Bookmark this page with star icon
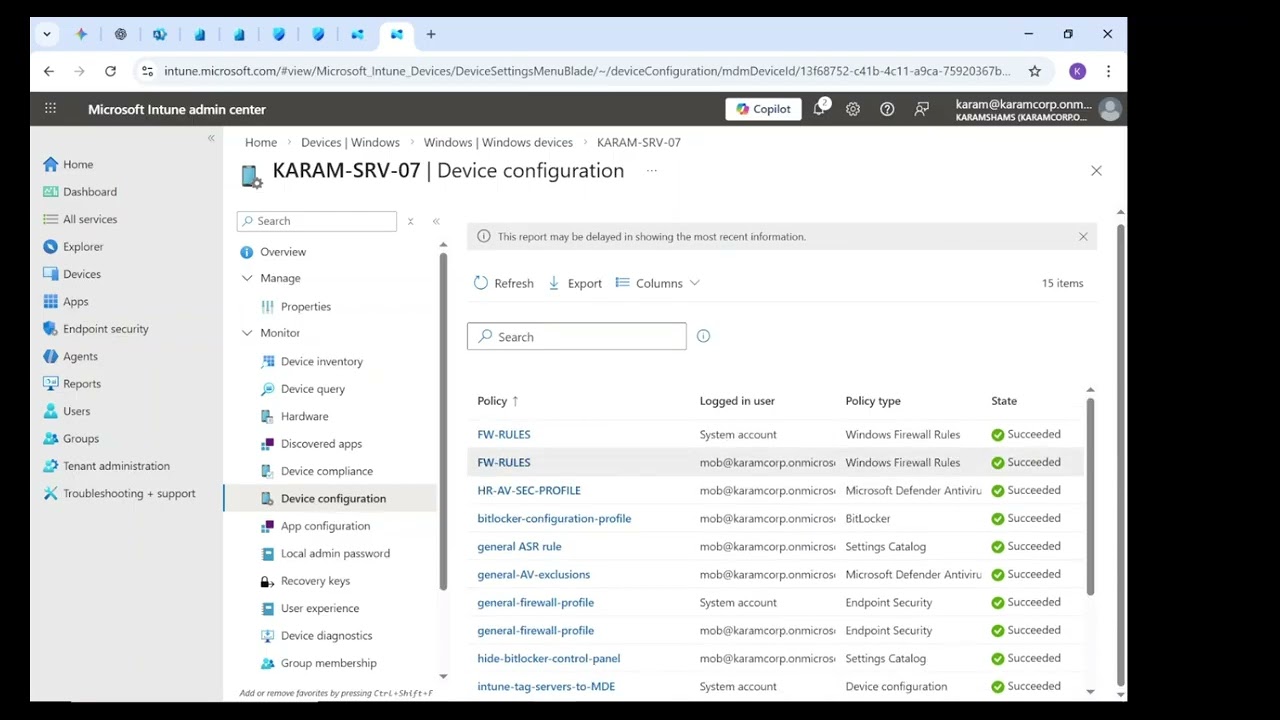The width and height of the screenshot is (1280, 720). pyautogui.click(x=1035, y=71)
